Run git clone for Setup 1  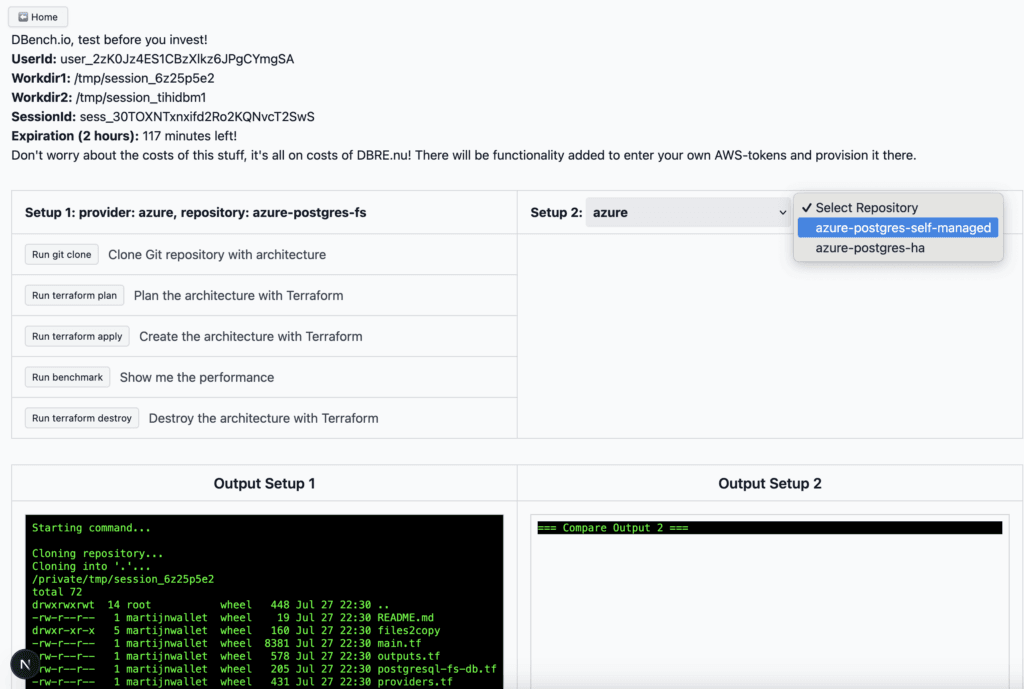pos(62,255)
